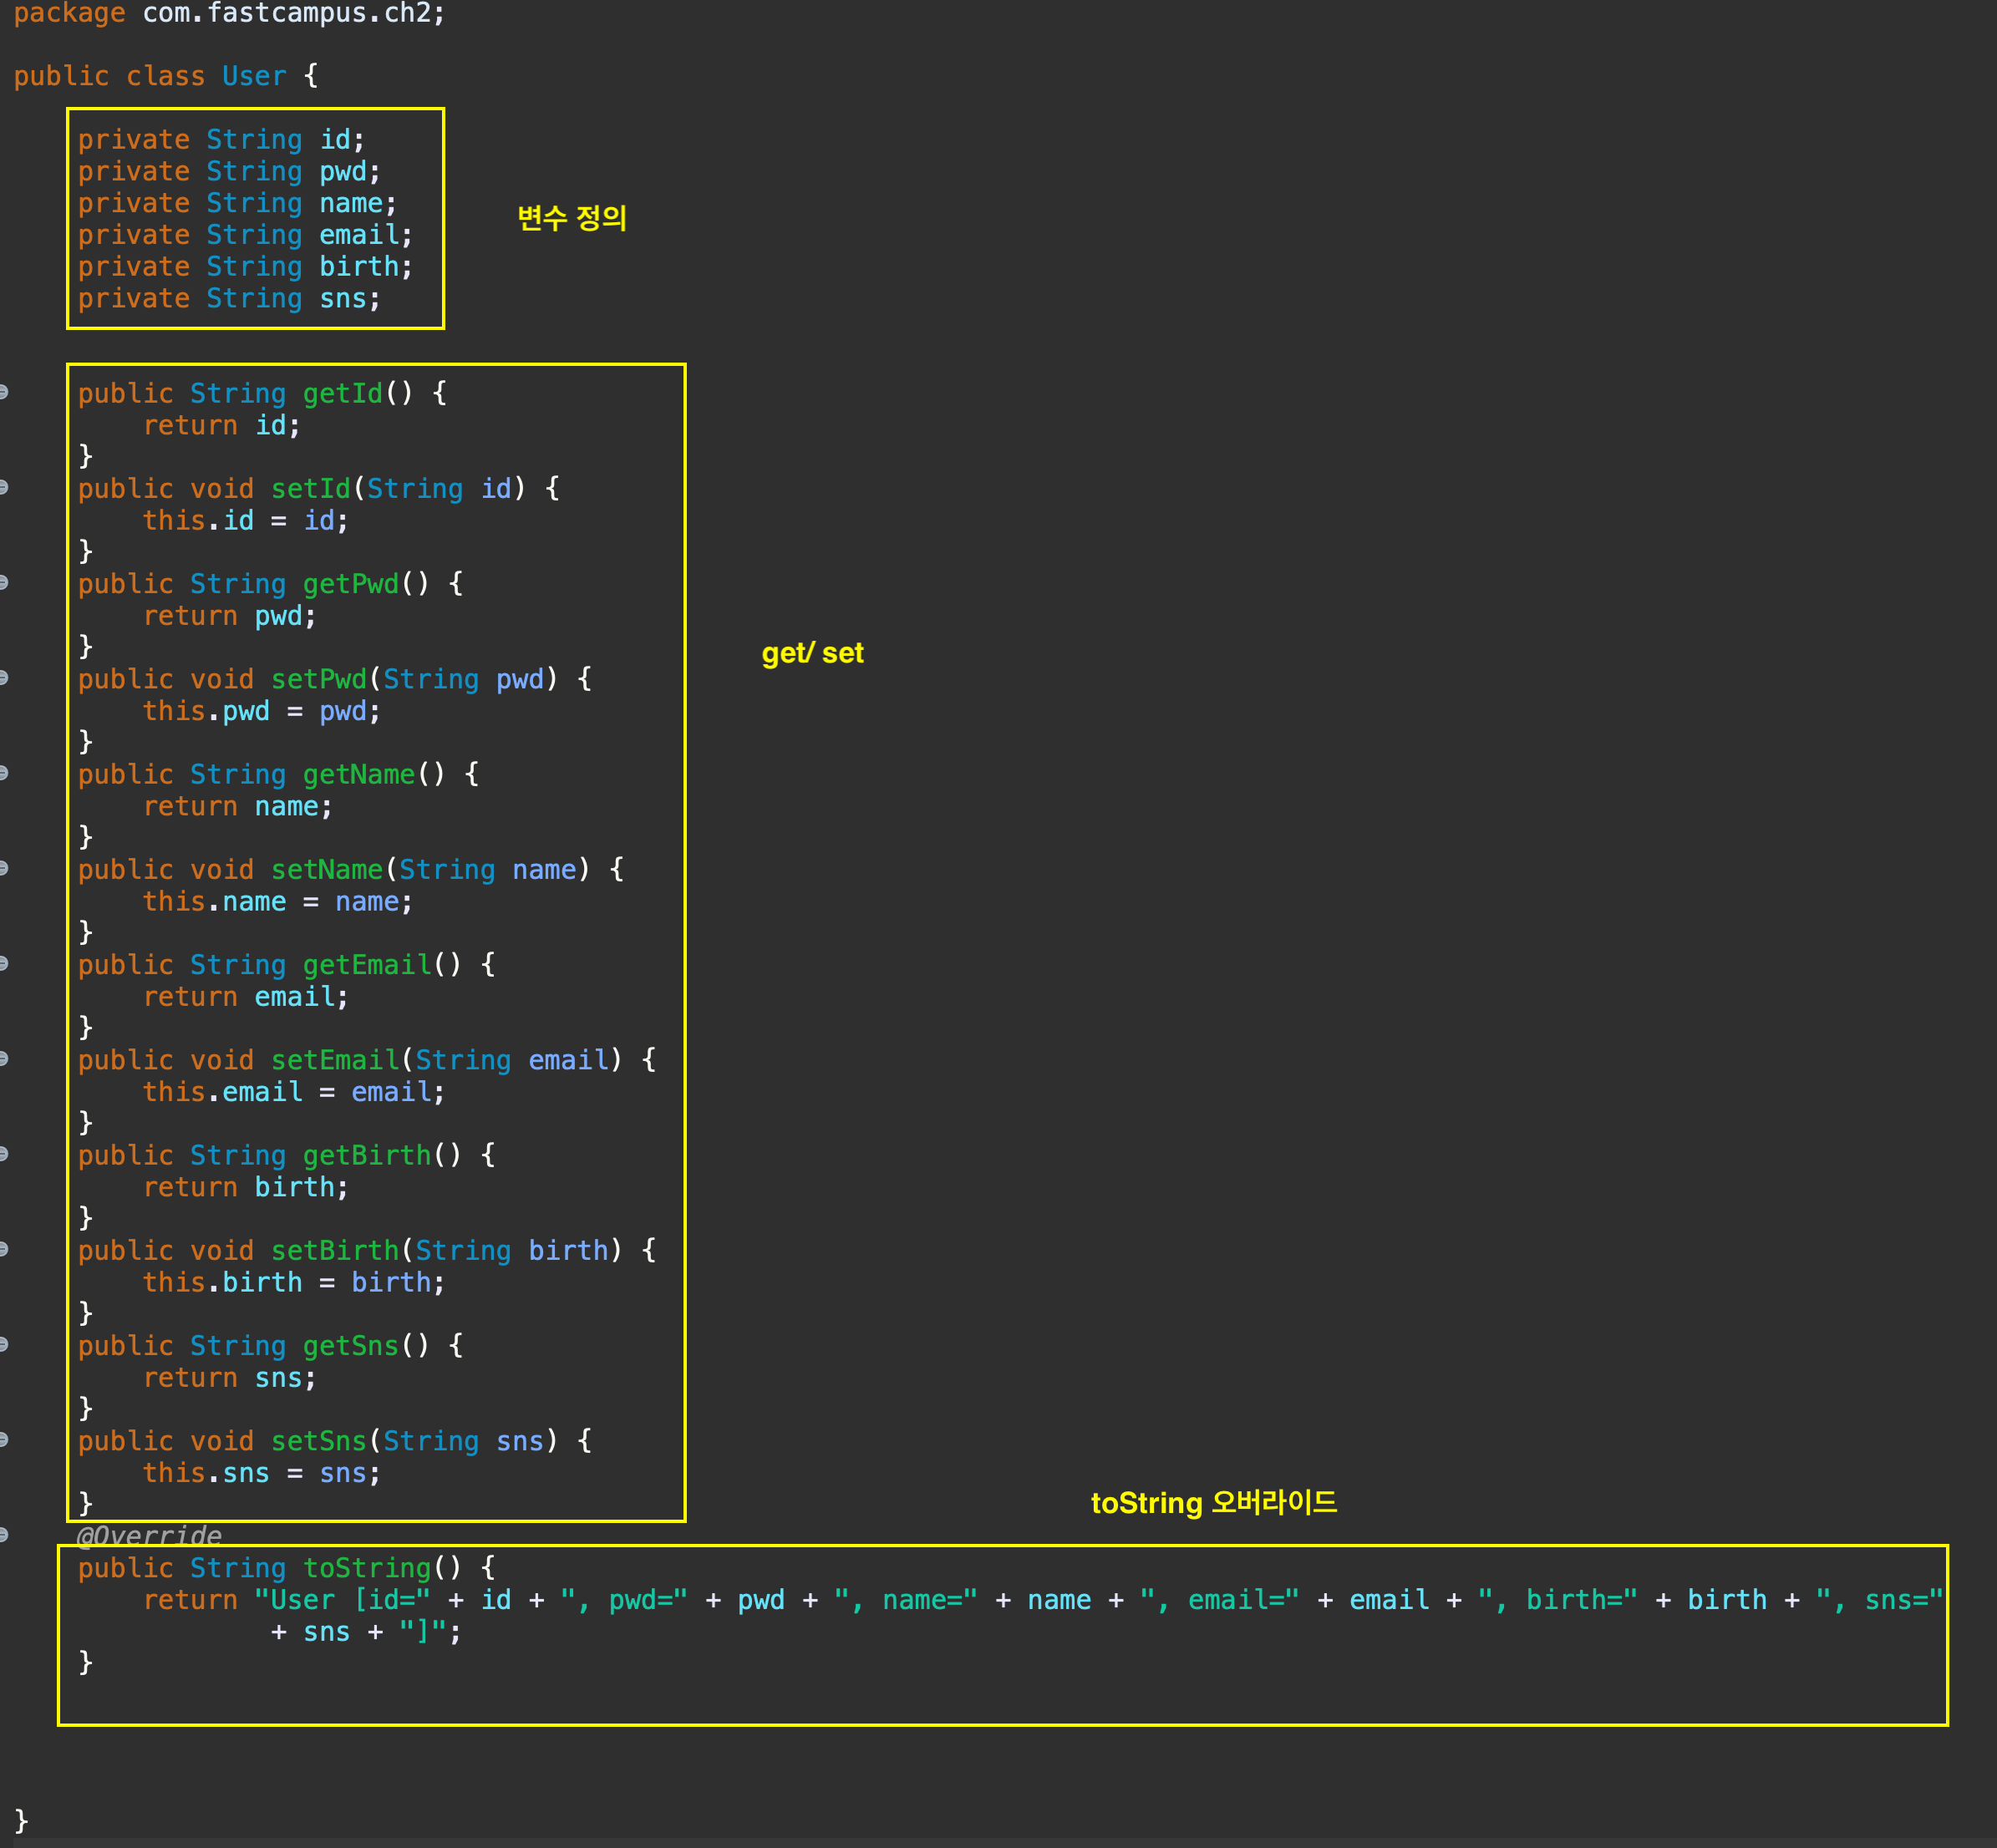Viewport: 1997px width, 1848px height.
Task: Place cursor on the toString method name
Action: click(366, 1568)
